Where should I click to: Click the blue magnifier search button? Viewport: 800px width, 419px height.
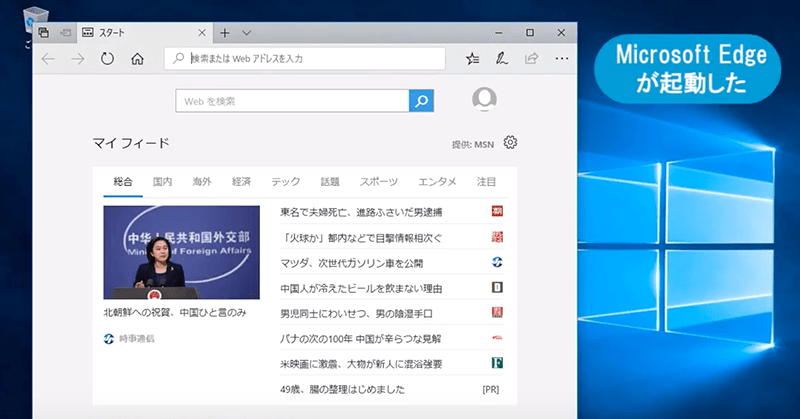421,101
